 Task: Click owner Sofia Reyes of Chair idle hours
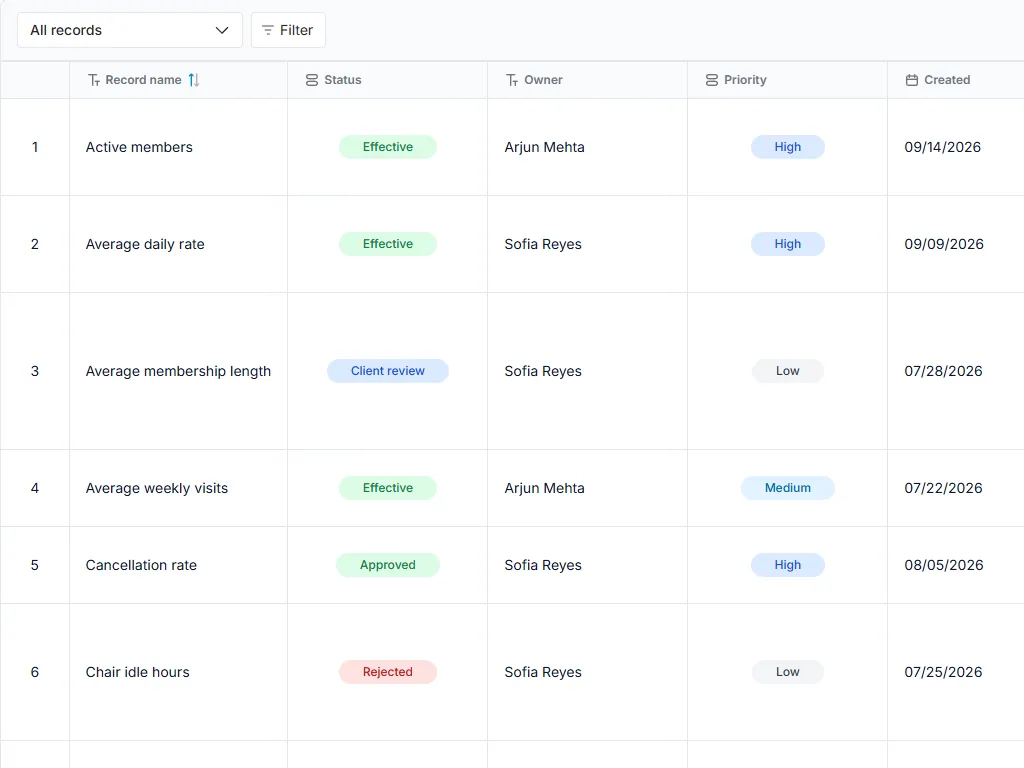(543, 672)
